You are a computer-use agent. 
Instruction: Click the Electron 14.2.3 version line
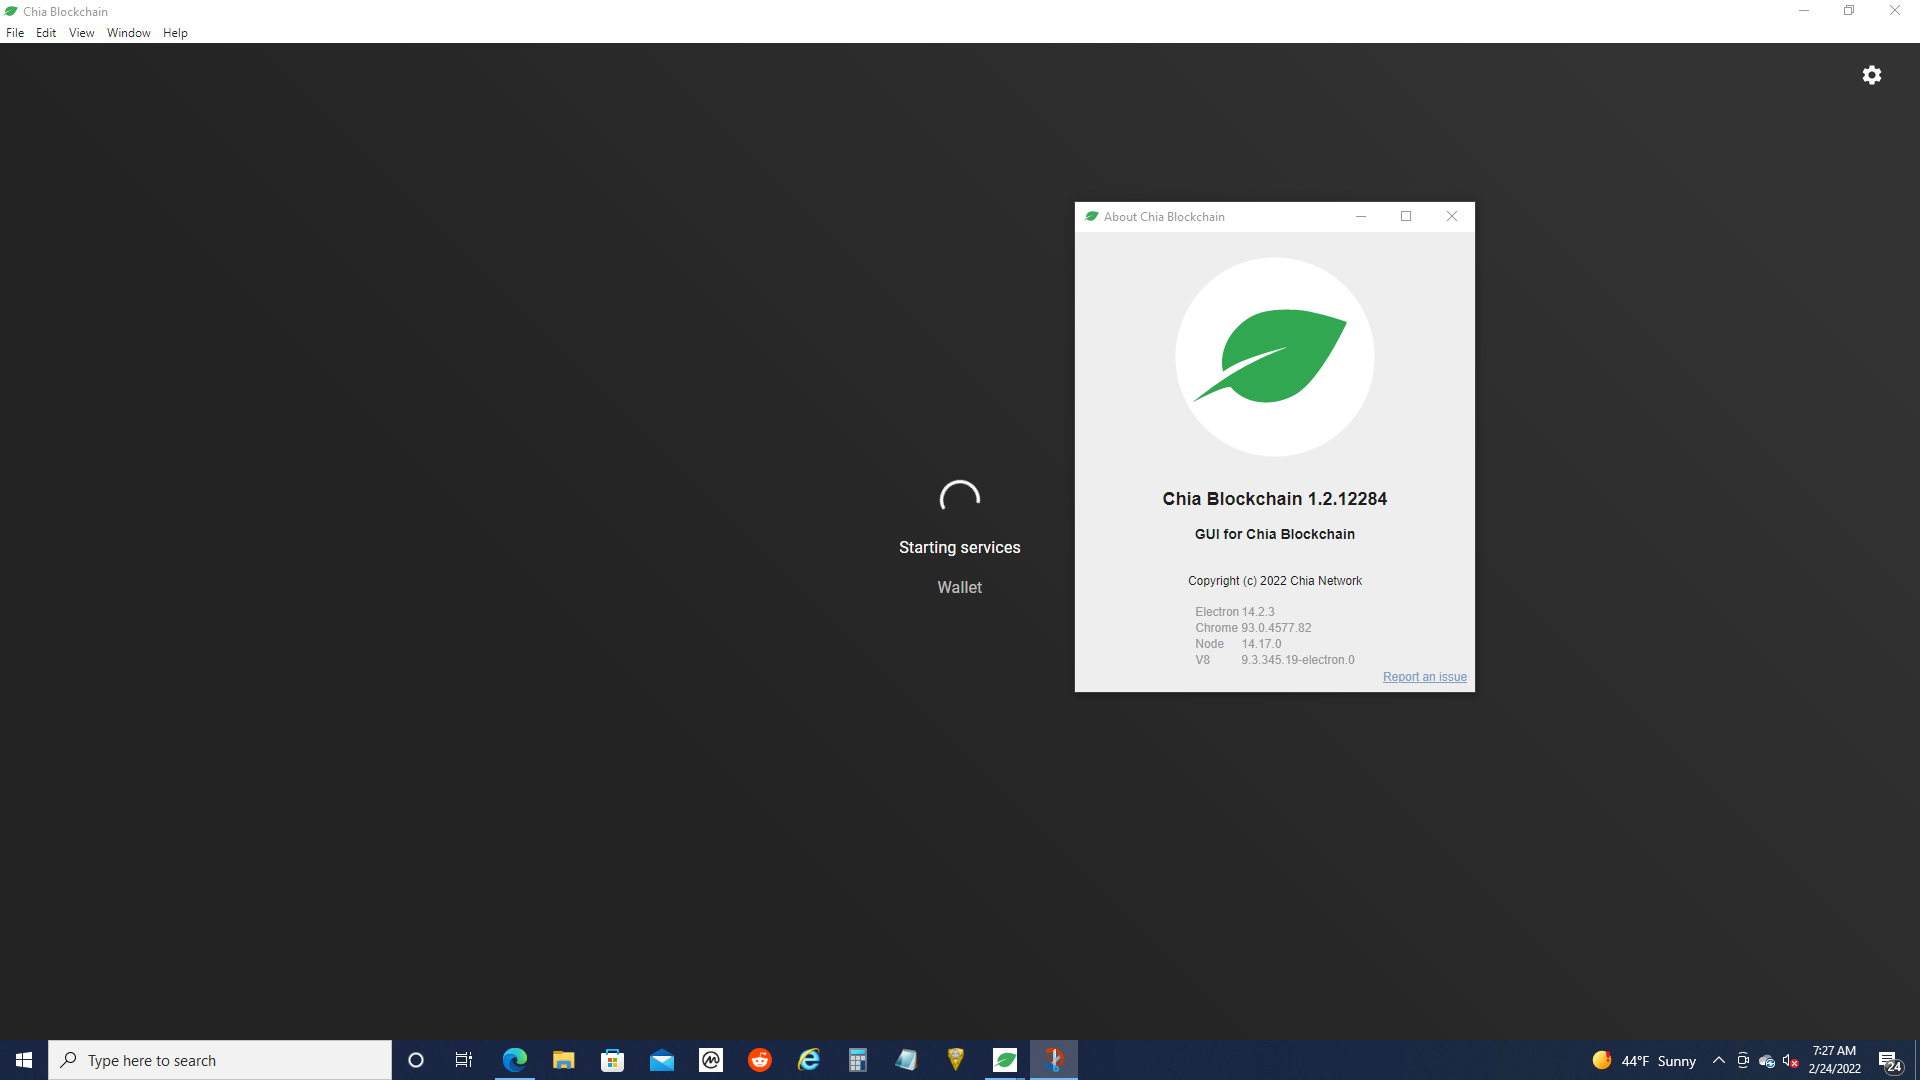pos(1235,612)
